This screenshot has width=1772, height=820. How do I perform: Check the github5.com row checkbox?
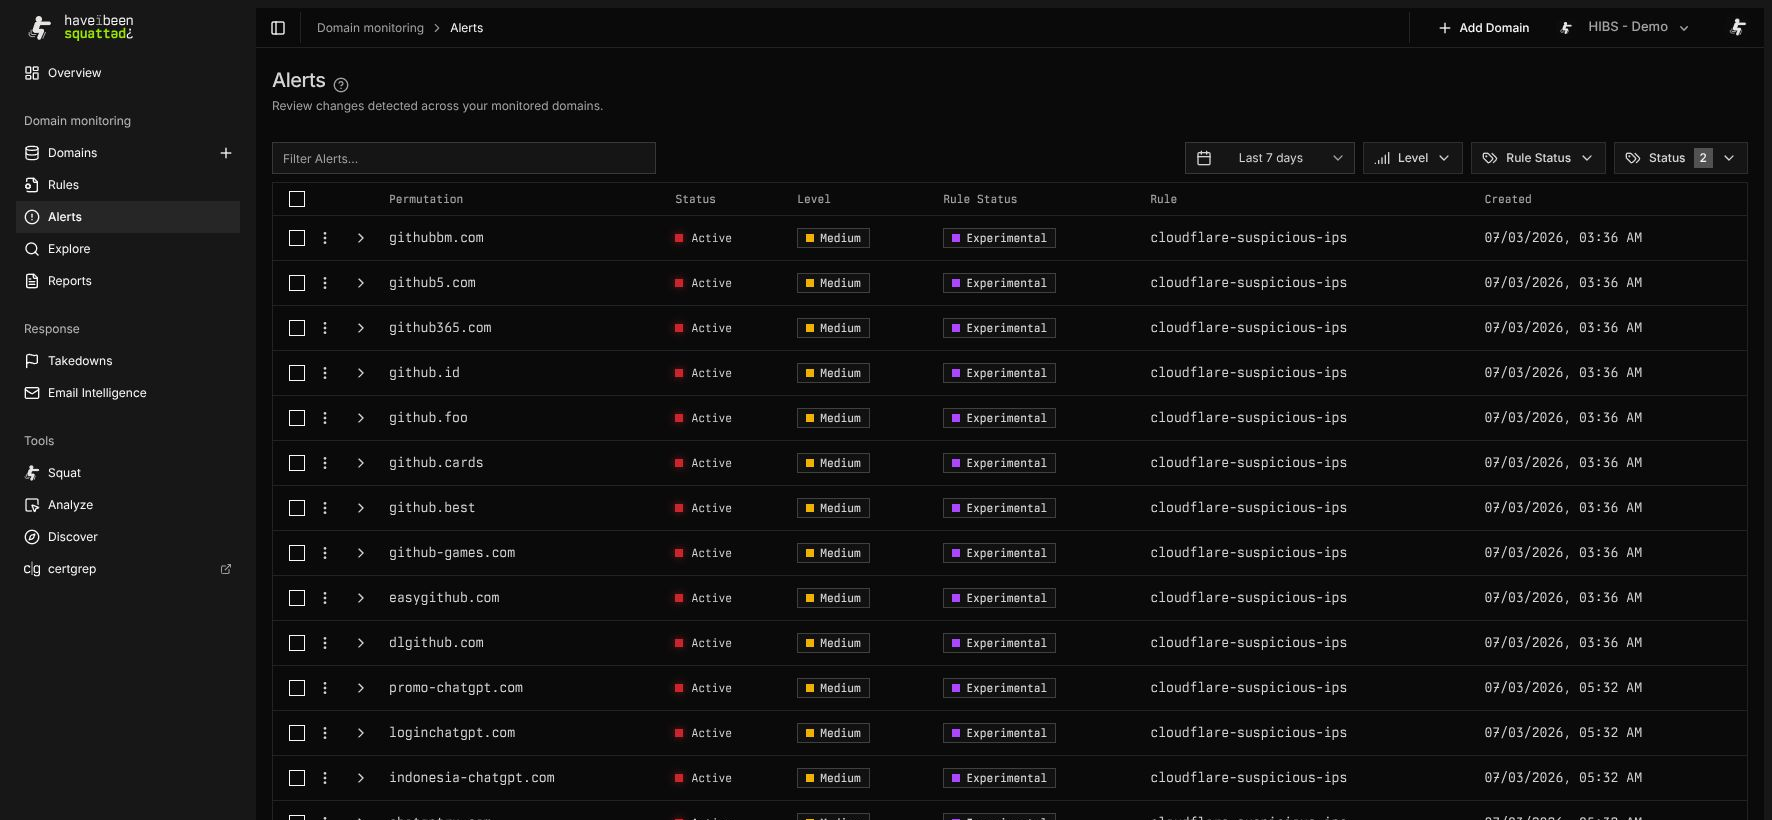pos(297,283)
